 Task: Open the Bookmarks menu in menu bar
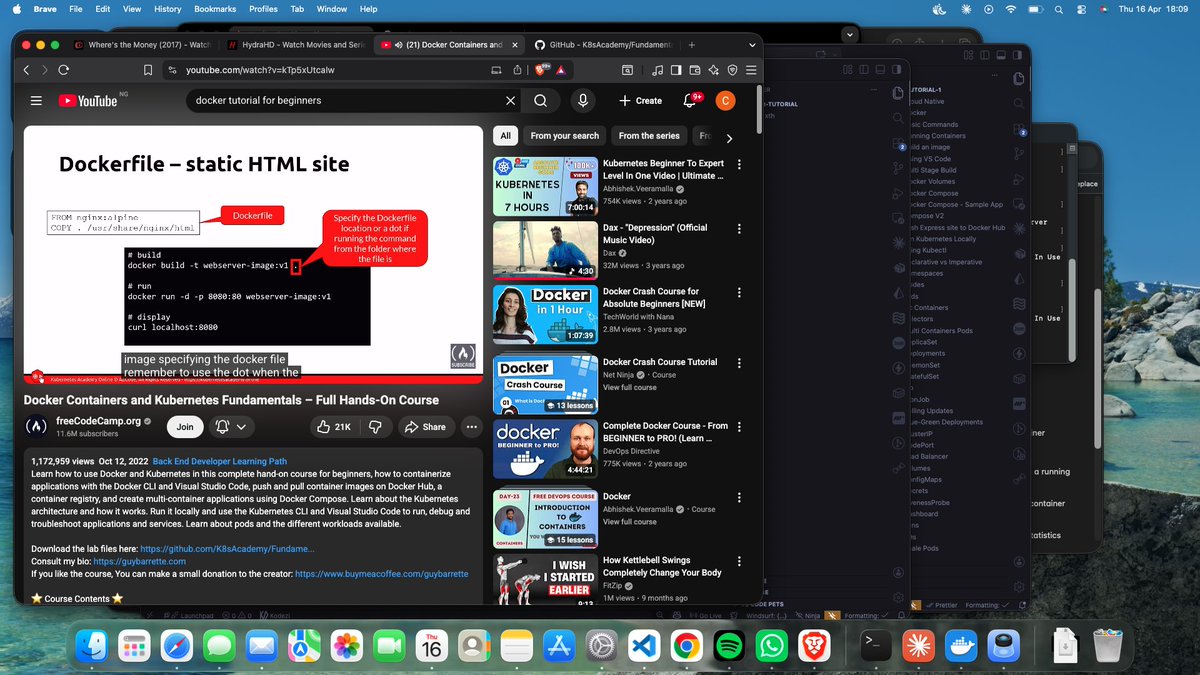pyautogui.click(x=215, y=9)
